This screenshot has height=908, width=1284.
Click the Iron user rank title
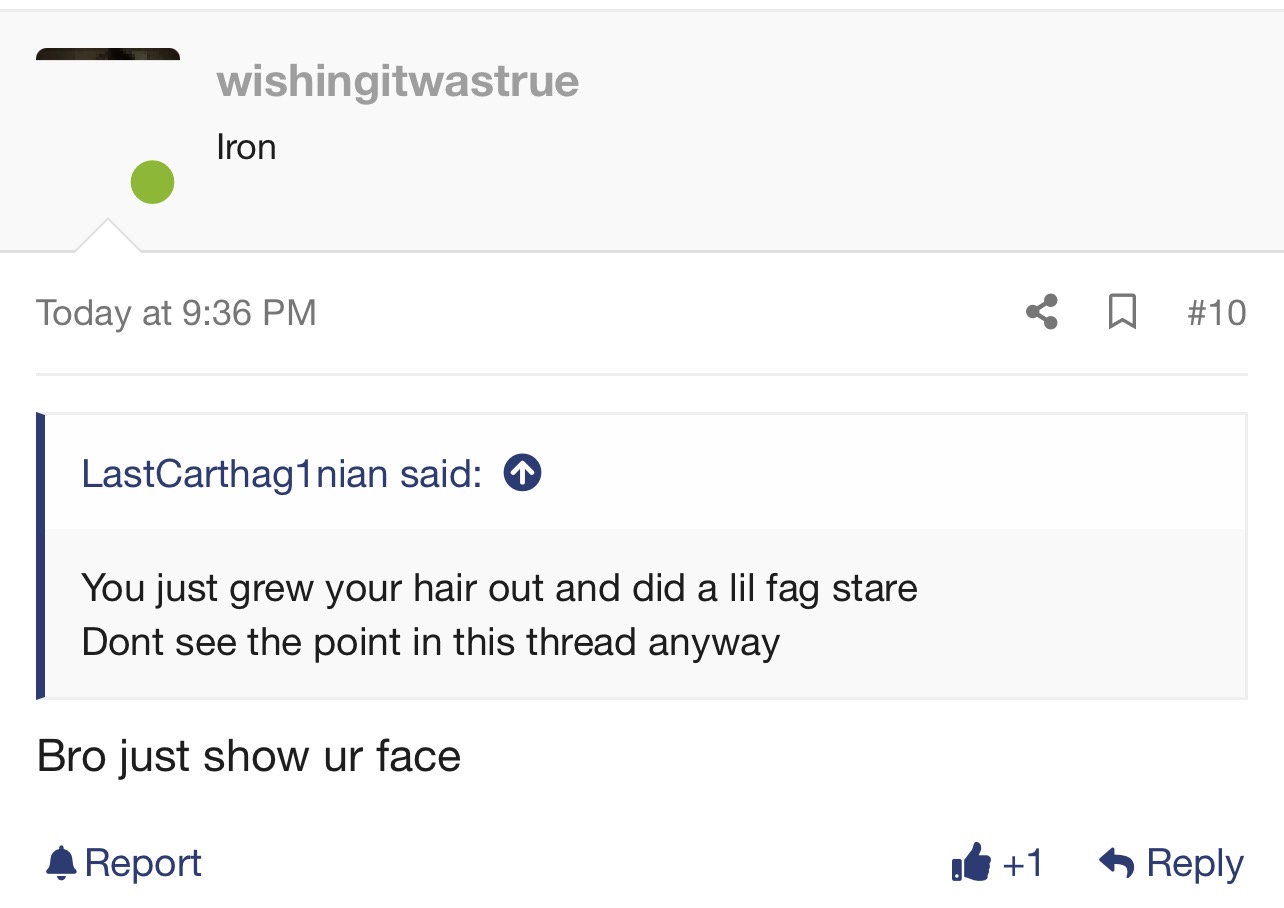[x=246, y=147]
